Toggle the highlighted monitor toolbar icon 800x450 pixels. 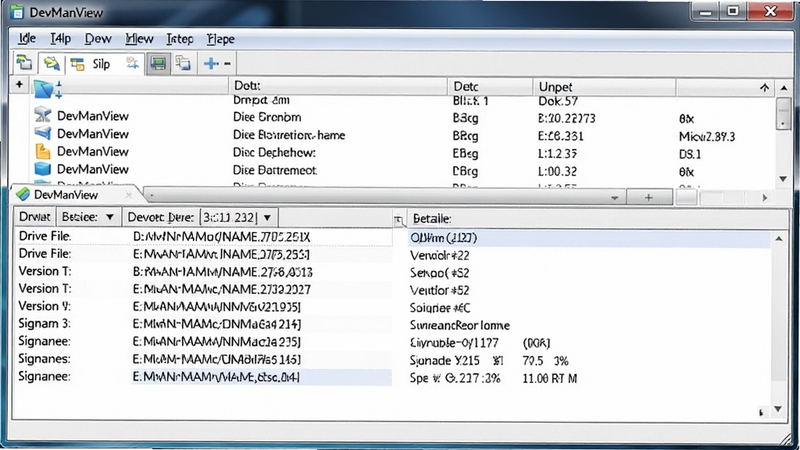coord(158,64)
